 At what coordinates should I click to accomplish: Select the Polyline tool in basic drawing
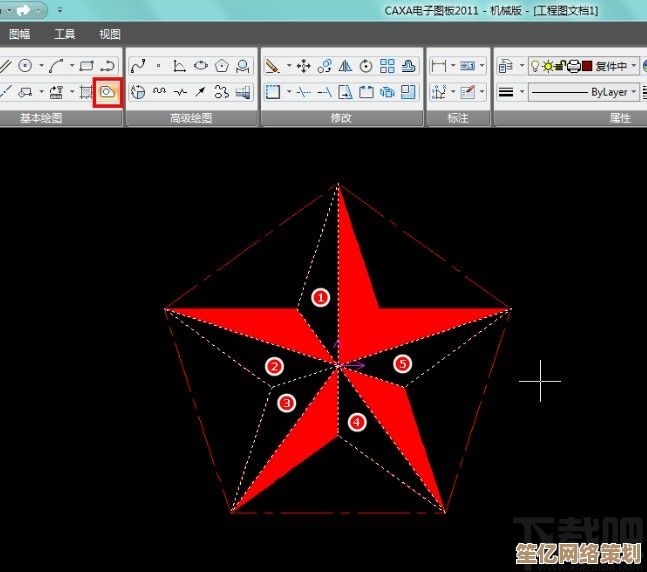point(108,66)
